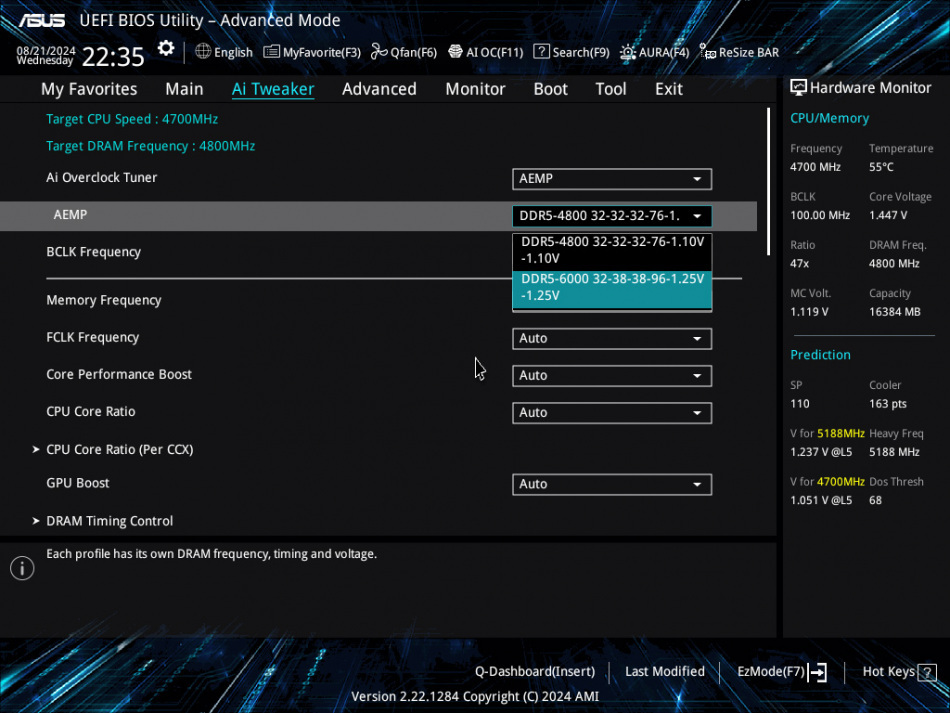The image size is (950, 713).
Task: Click Last Modified button
Action: 664,672
